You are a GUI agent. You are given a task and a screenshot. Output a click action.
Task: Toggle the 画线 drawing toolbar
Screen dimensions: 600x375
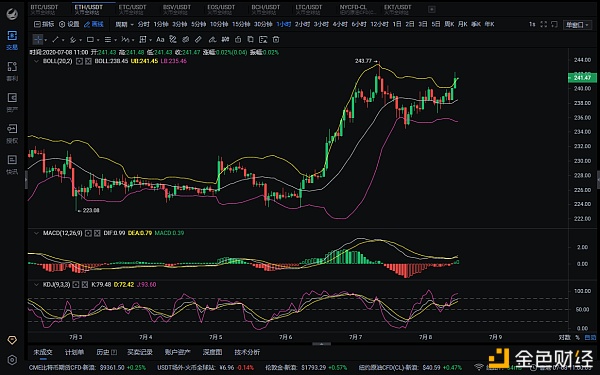point(94,24)
